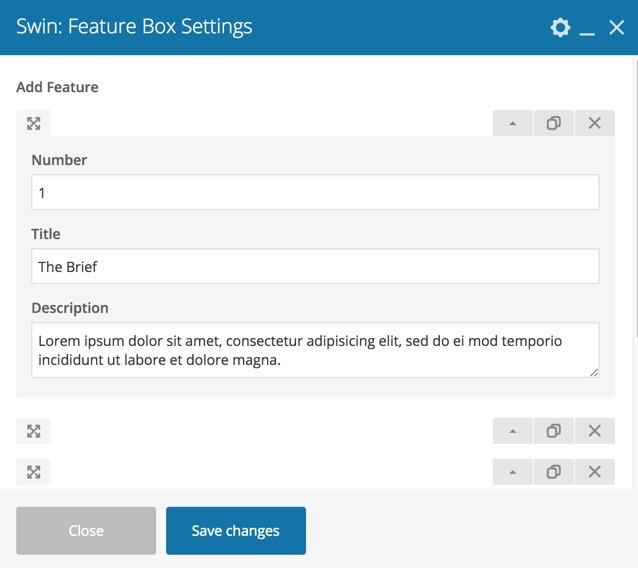Click move handle of third feature item
638x568 pixels.
click(x=34, y=472)
